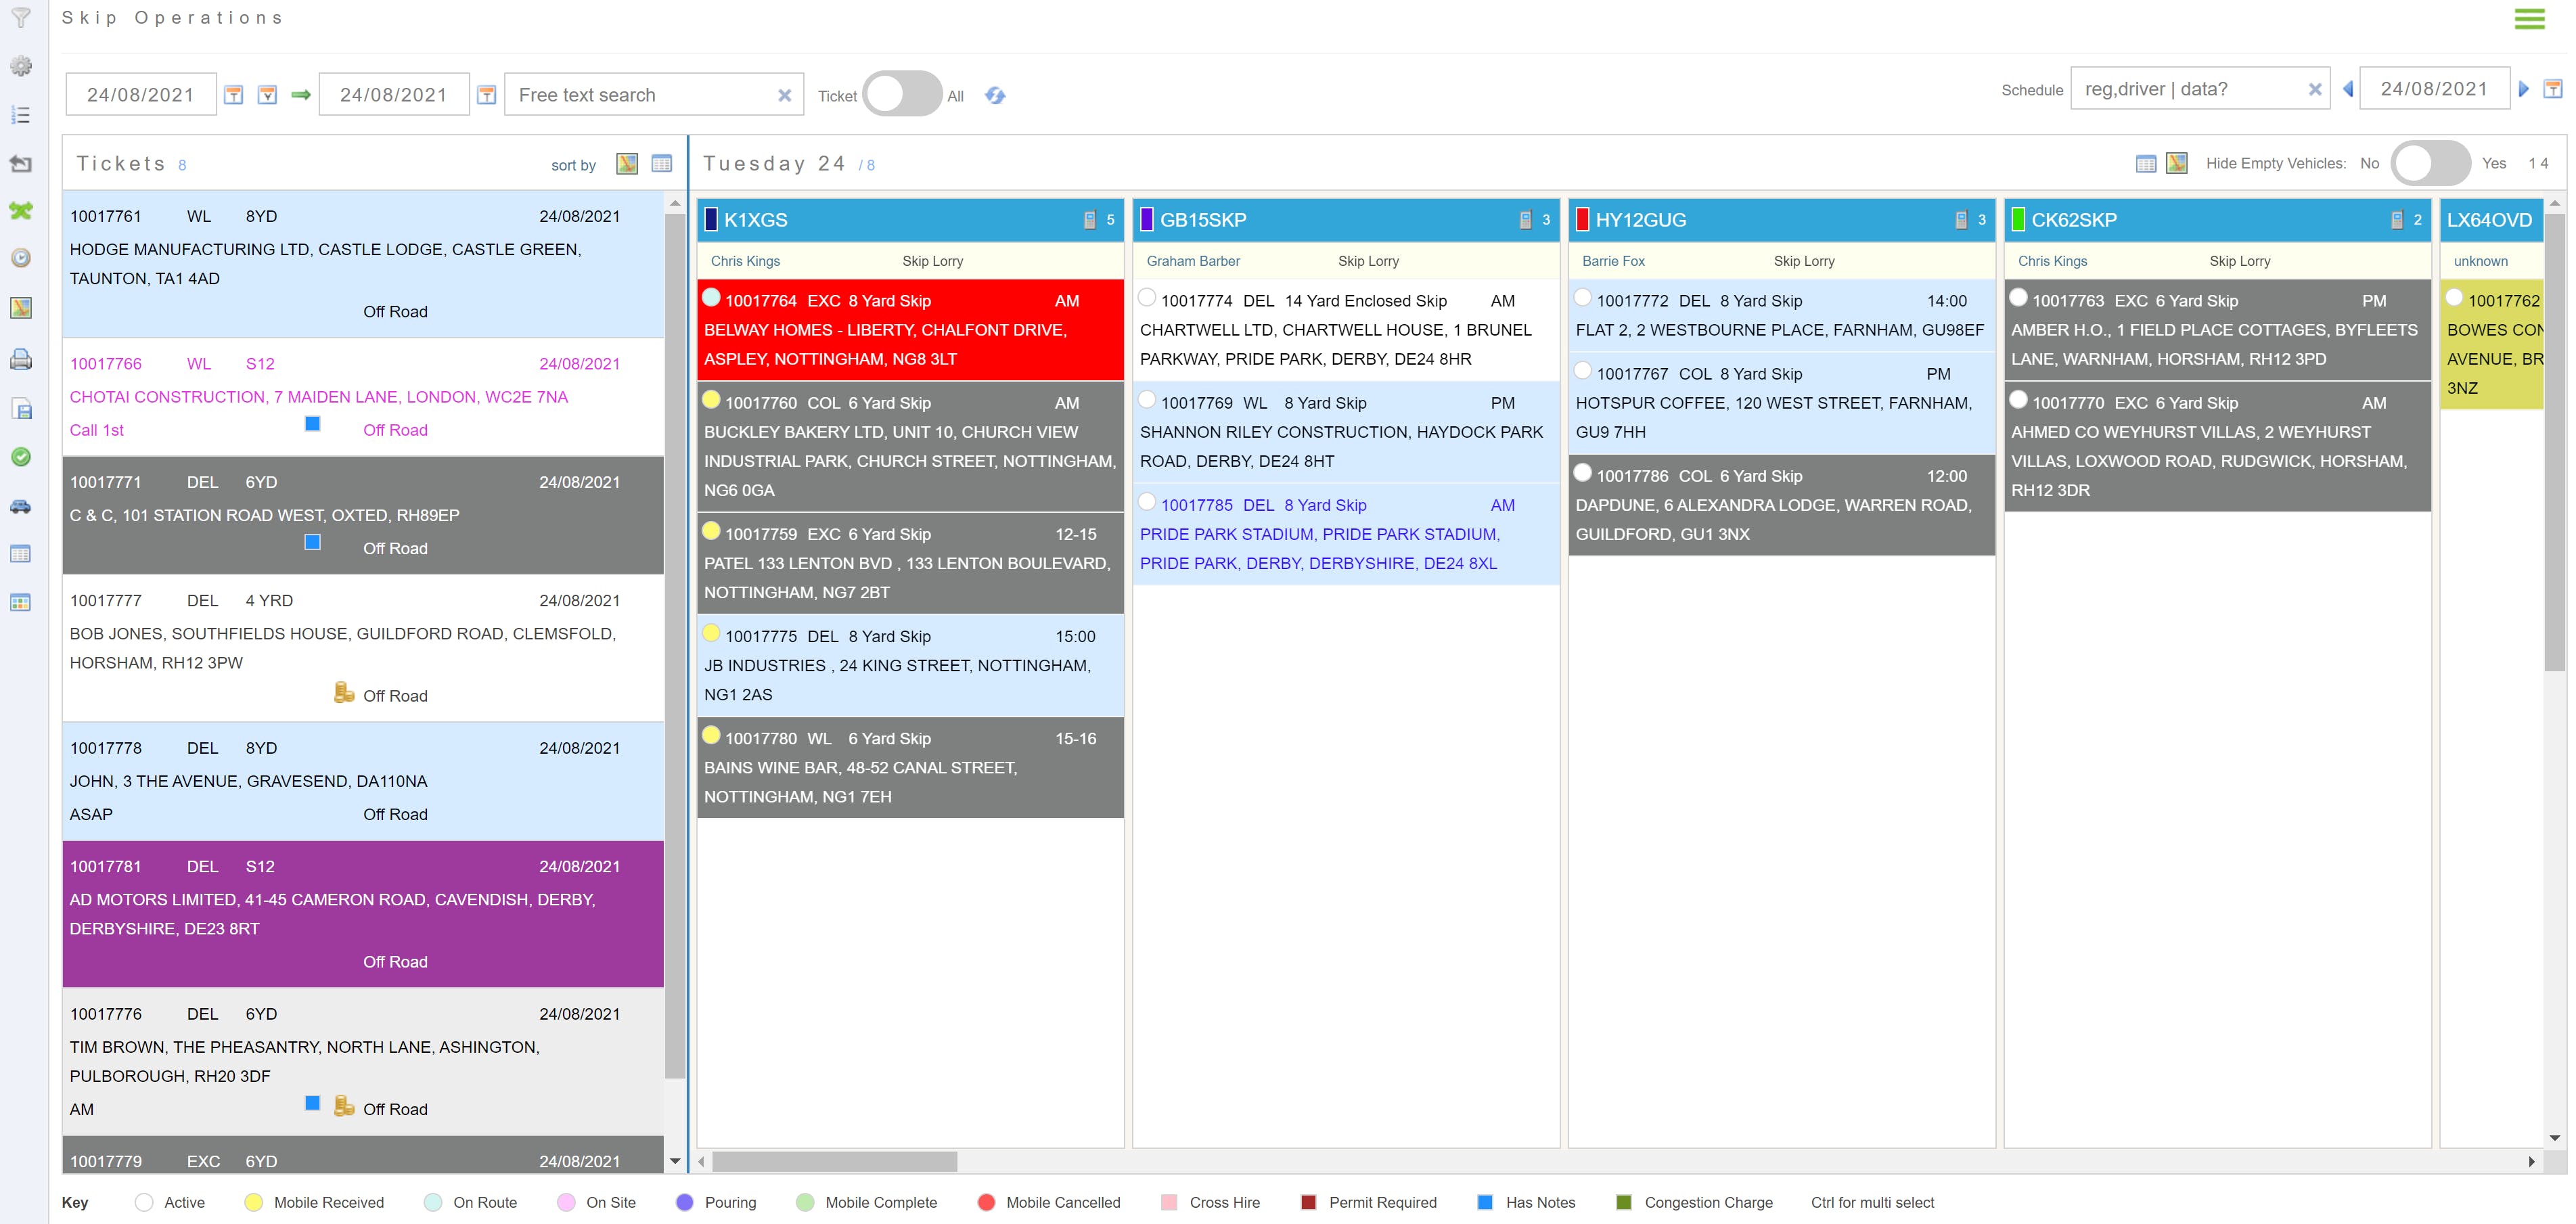Screen dimensions: 2576x1224
Task: Go to next schedule day arrow
Action: pyautogui.click(x=2524, y=89)
